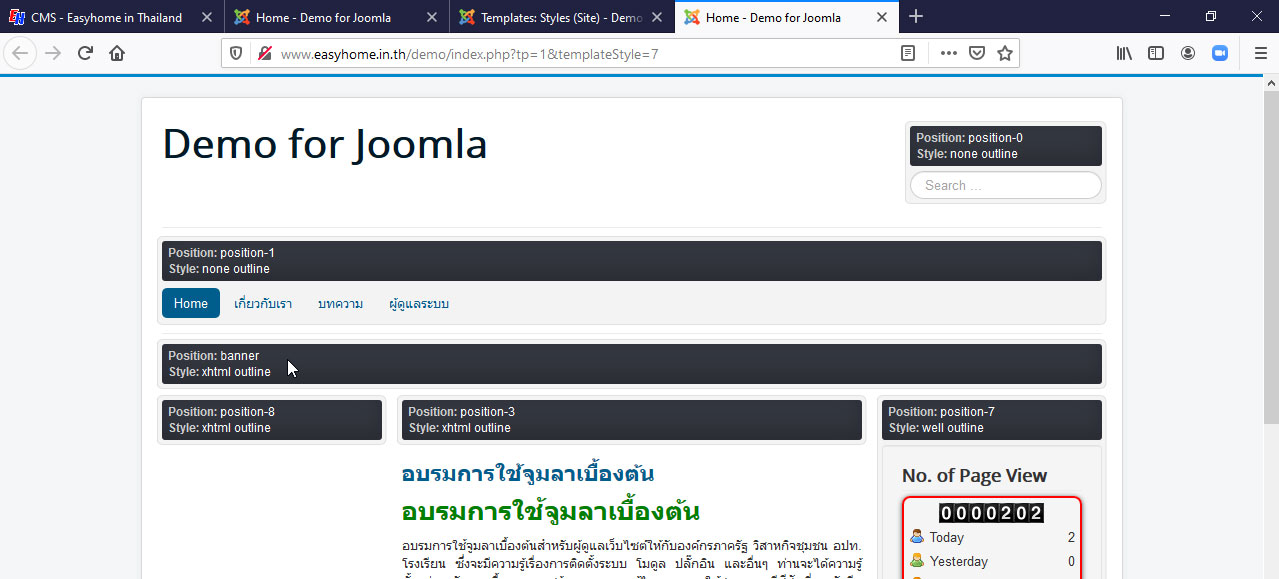Open Firefox account profile icon
This screenshot has width=1279, height=579.
click(x=1188, y=53)
